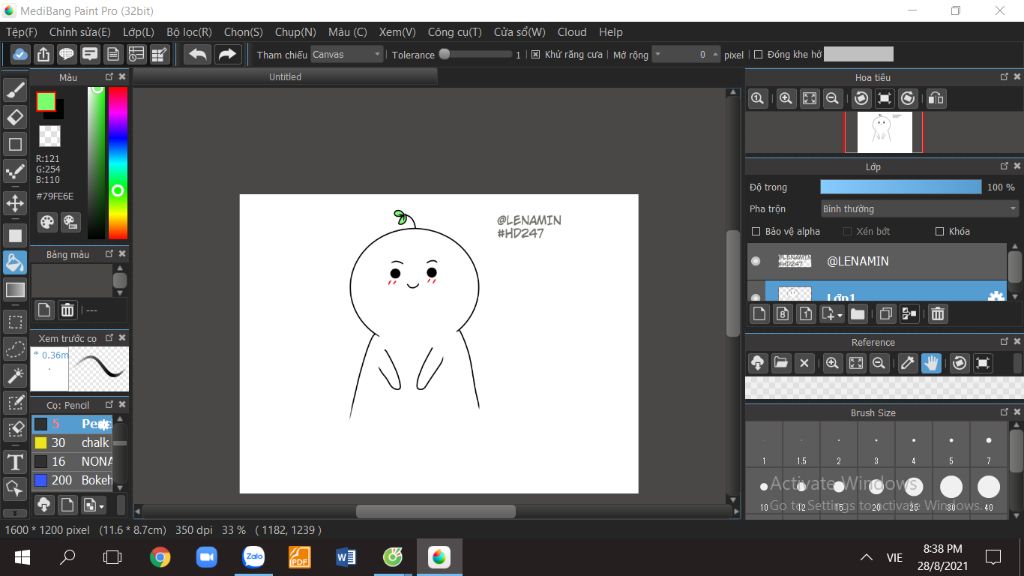Show hidden system tray icons

click(x=866, y=557)
